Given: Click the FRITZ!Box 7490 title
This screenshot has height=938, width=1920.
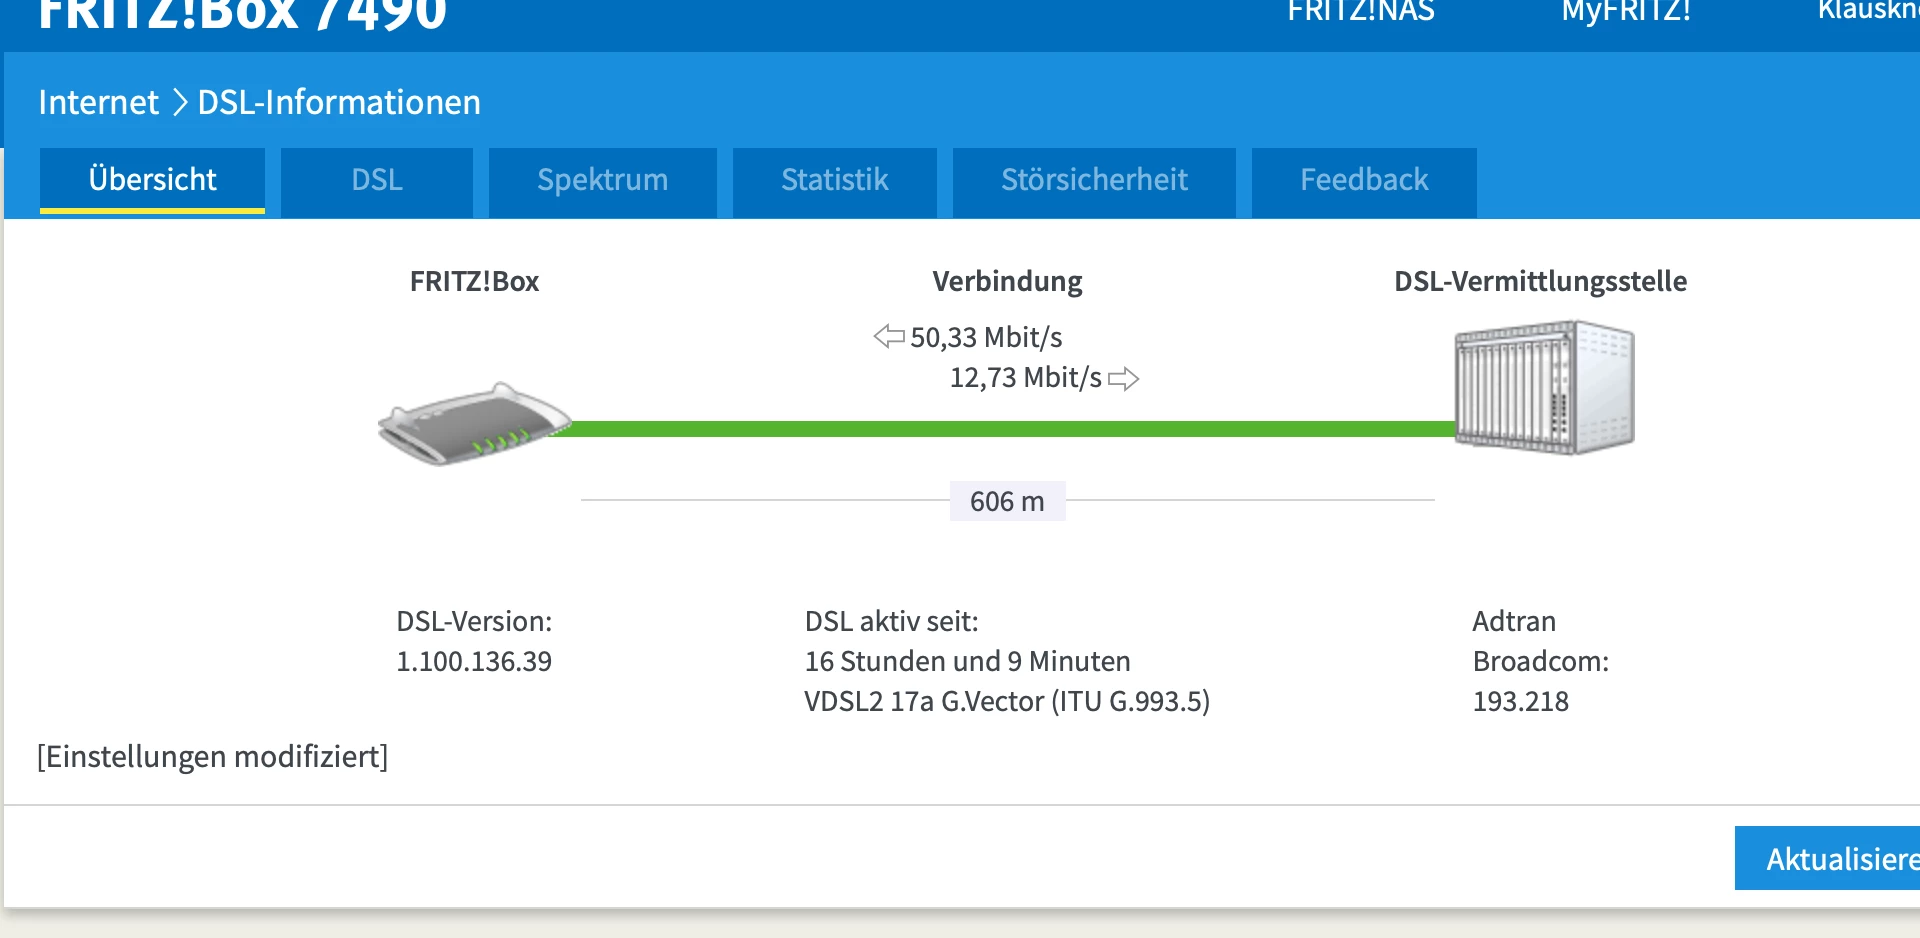Looking at the screenshot, I should pos(242,14).
